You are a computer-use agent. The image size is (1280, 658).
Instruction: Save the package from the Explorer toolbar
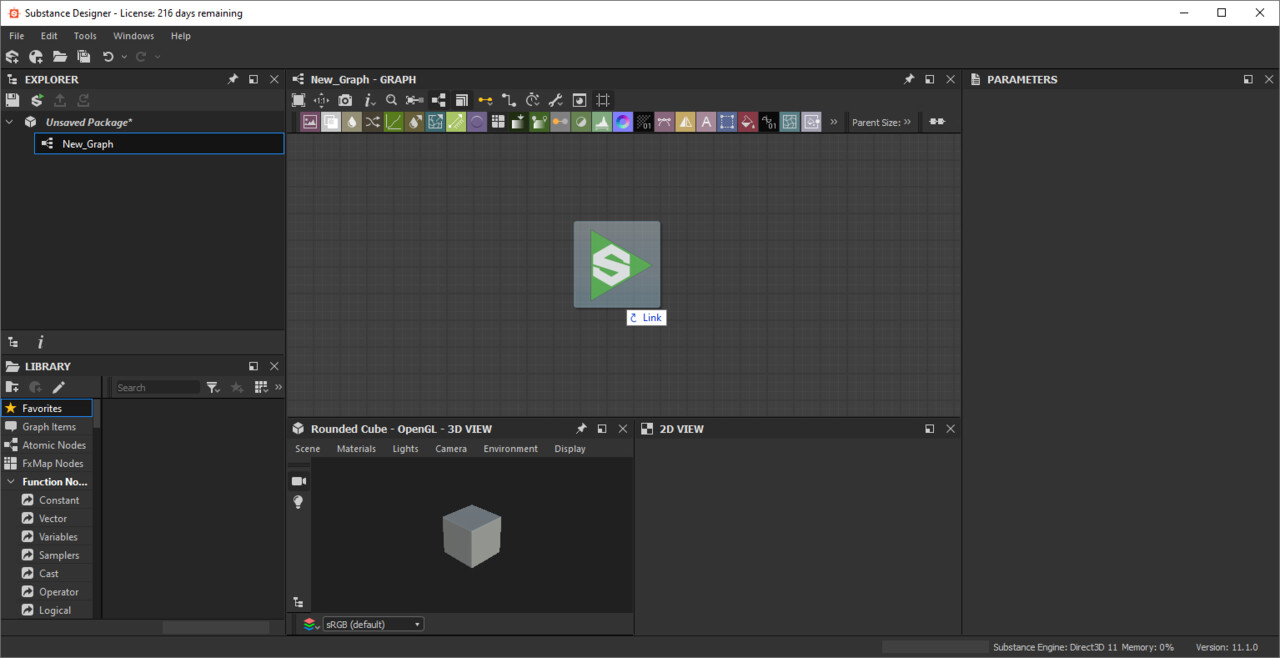[x=12, y=100]
